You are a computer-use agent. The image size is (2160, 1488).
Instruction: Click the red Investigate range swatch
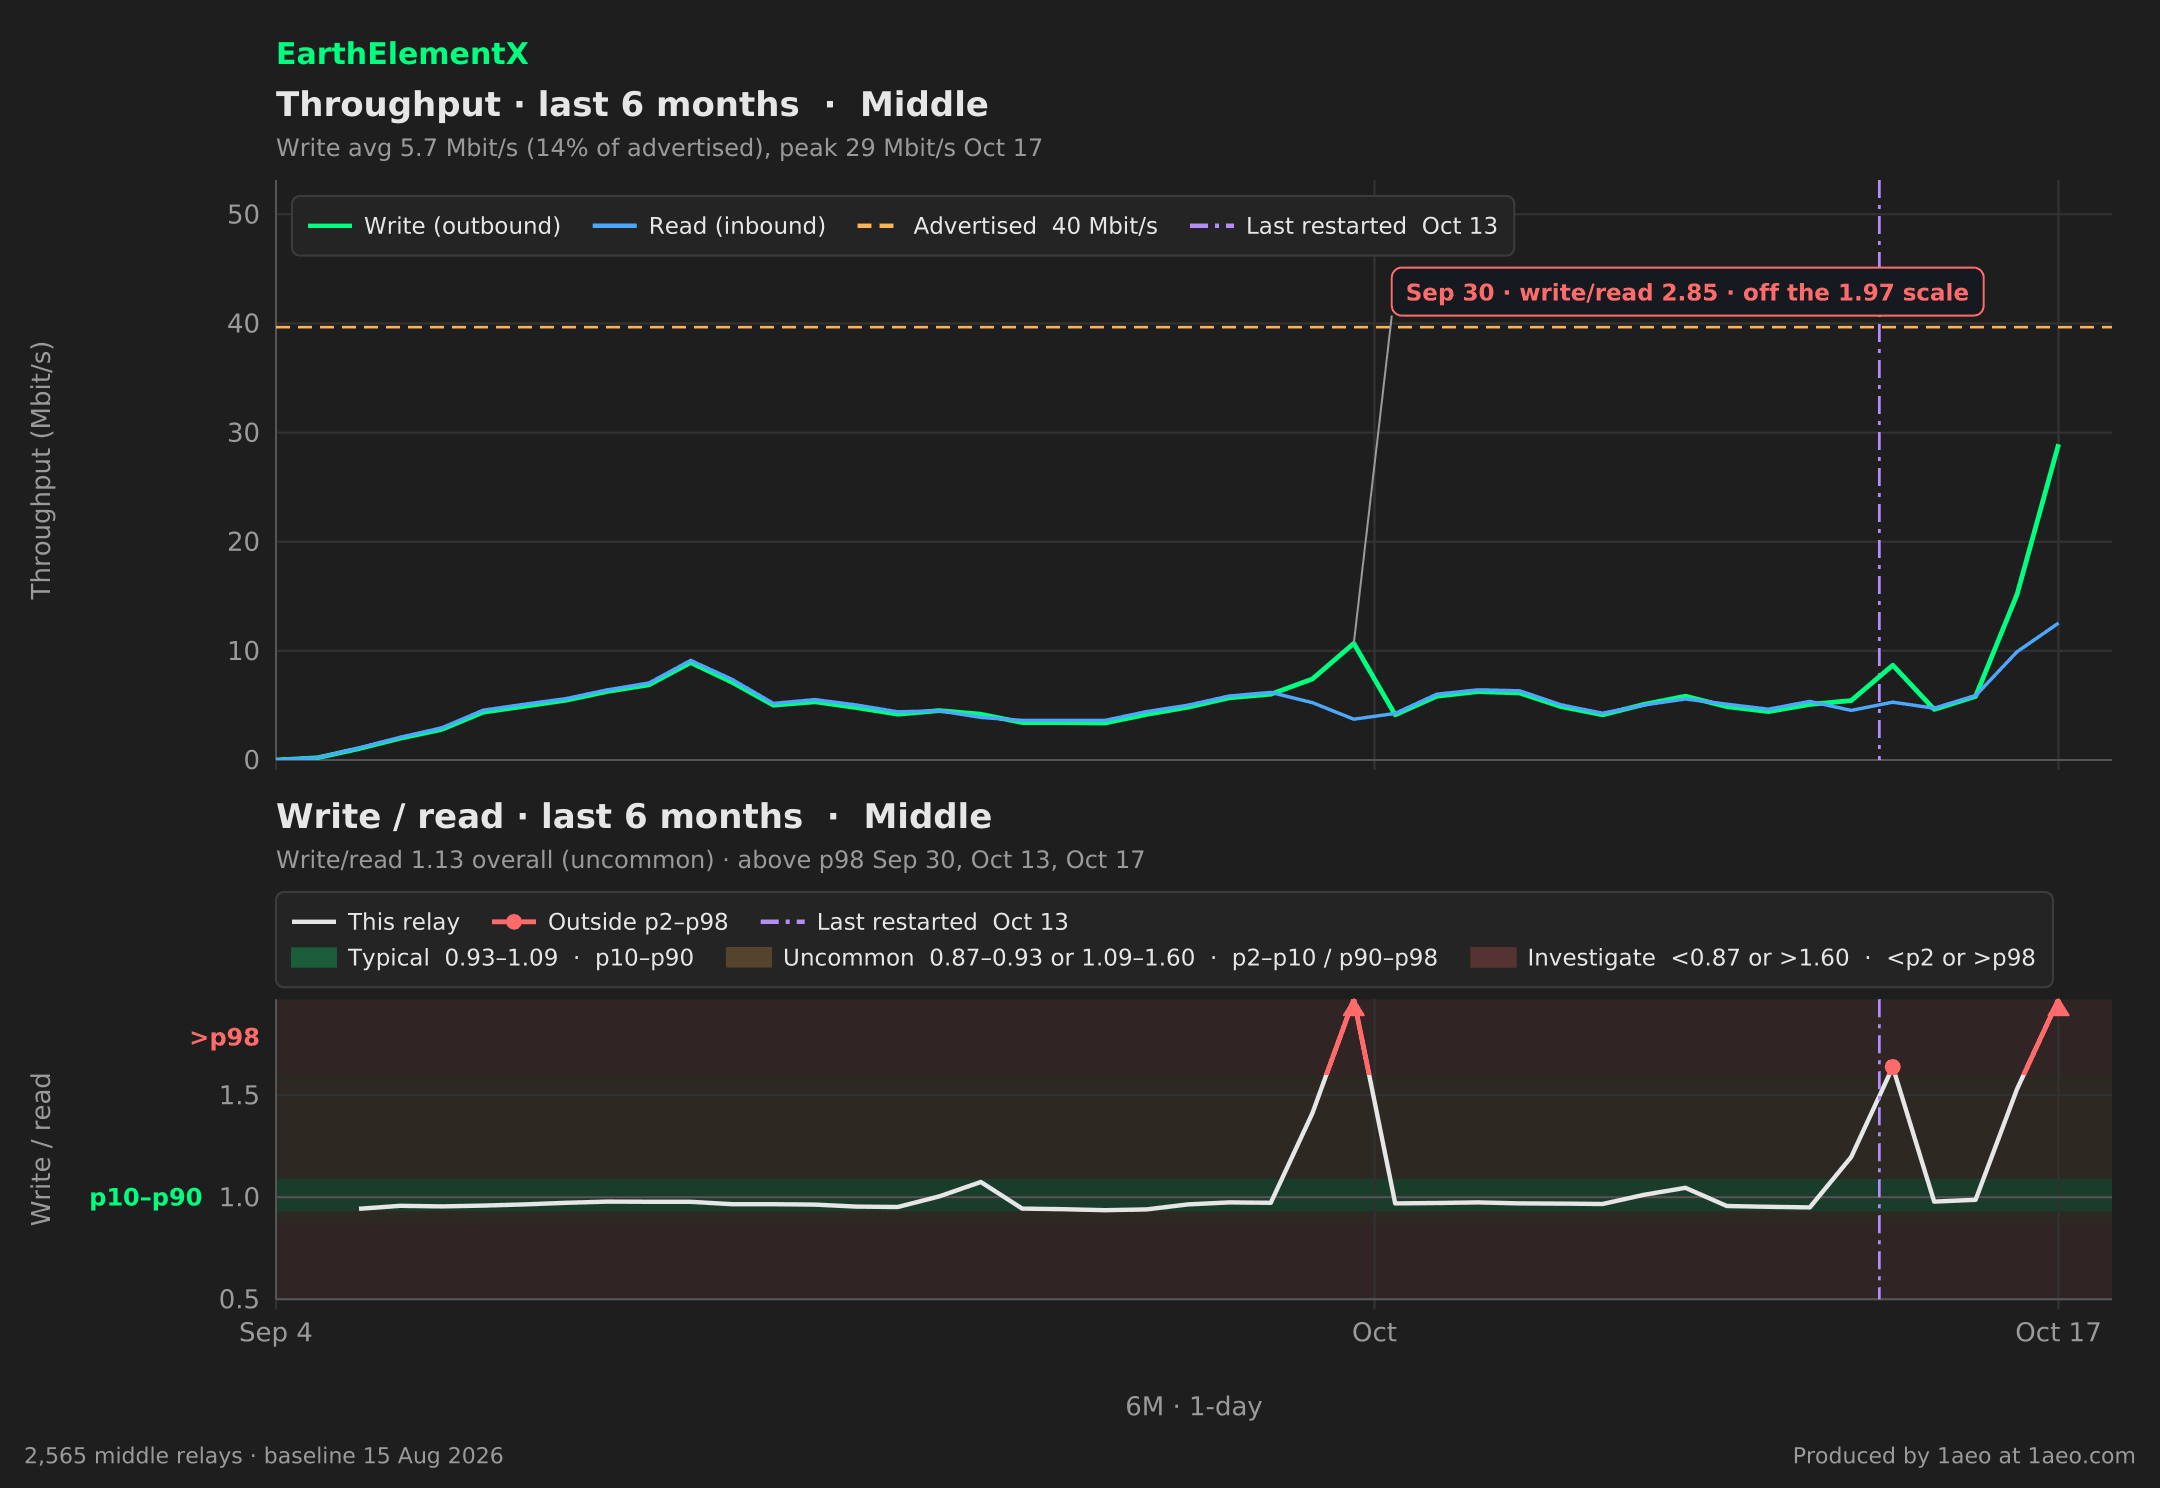tap(1493, 958)
